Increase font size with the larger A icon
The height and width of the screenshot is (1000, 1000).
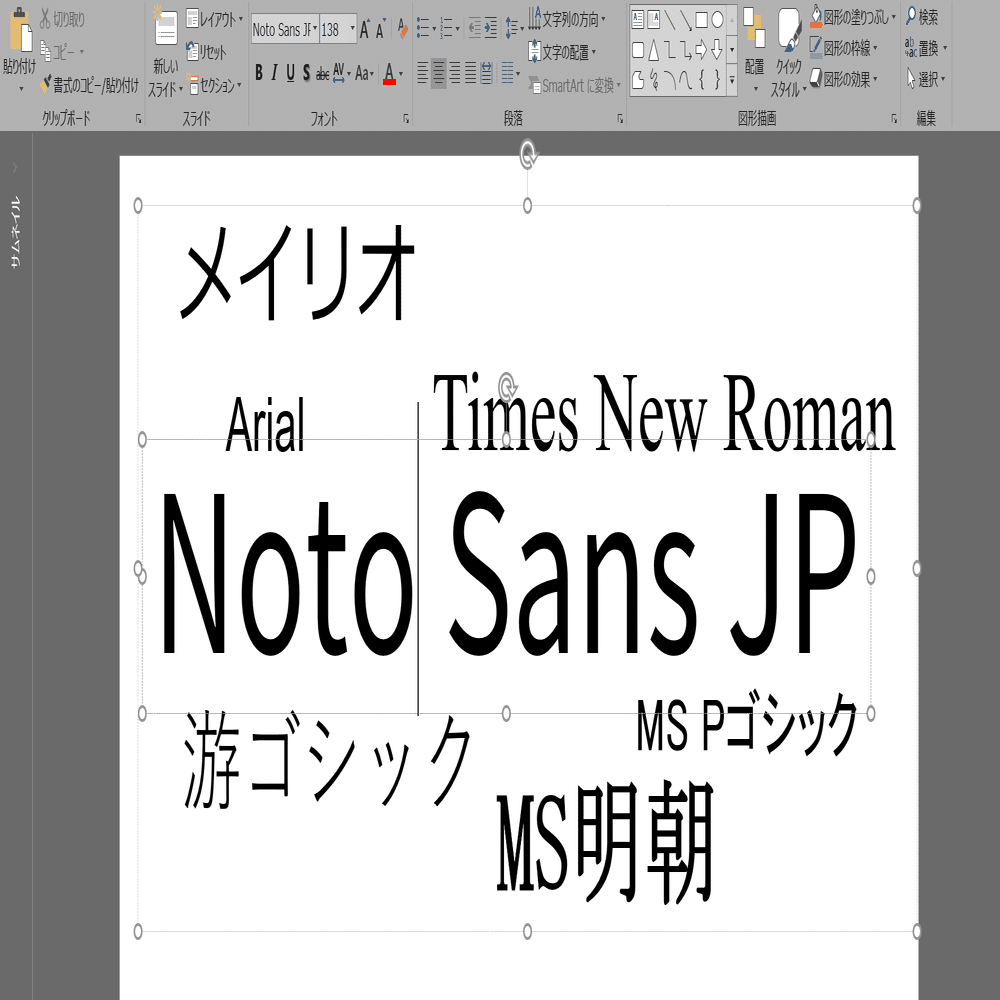(365, 29)
